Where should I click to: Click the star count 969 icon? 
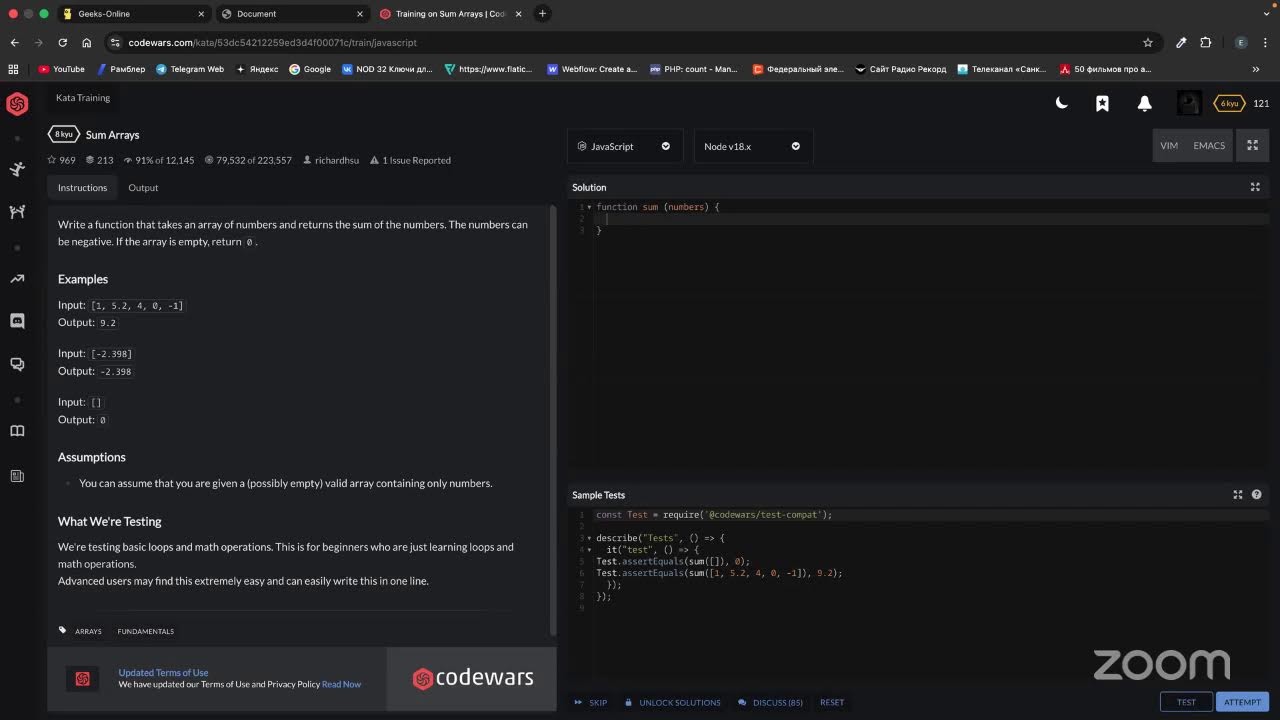coord(52,160)
